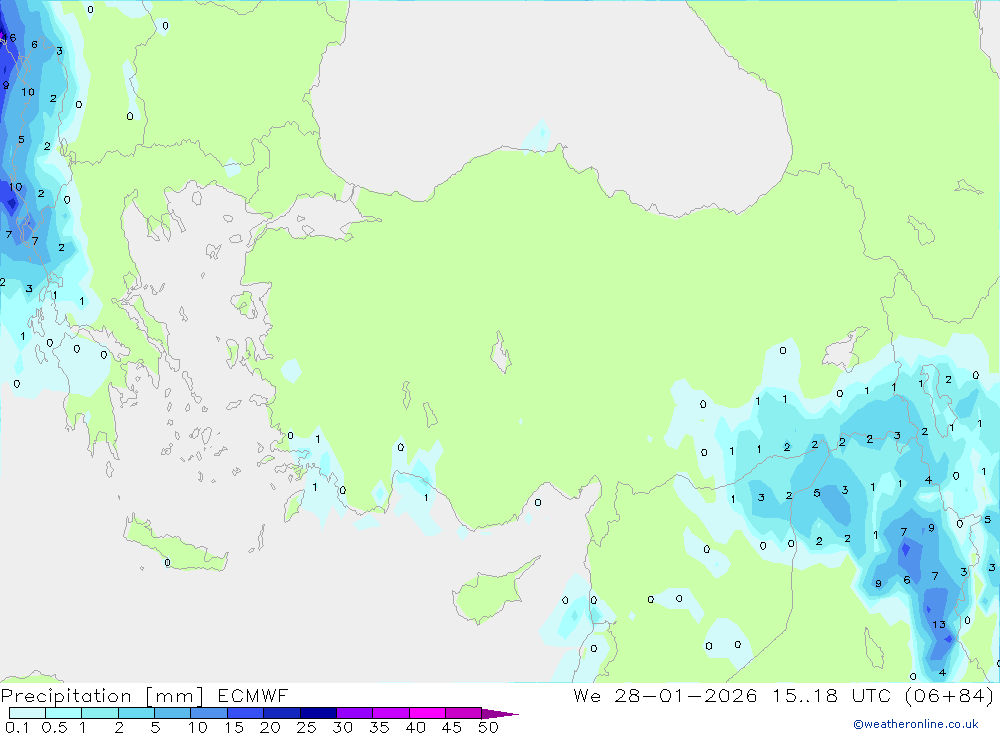Click the 'ECMWF' model name
The image size is (1000, 733).
(x=253, y=695)
